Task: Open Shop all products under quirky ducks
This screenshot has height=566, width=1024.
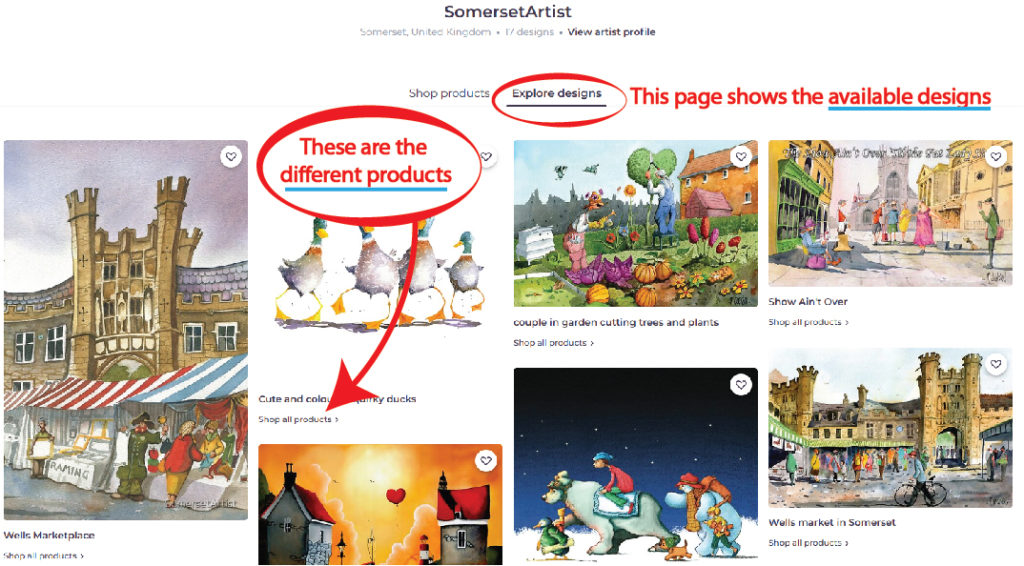Action: (x=298, y=419)
